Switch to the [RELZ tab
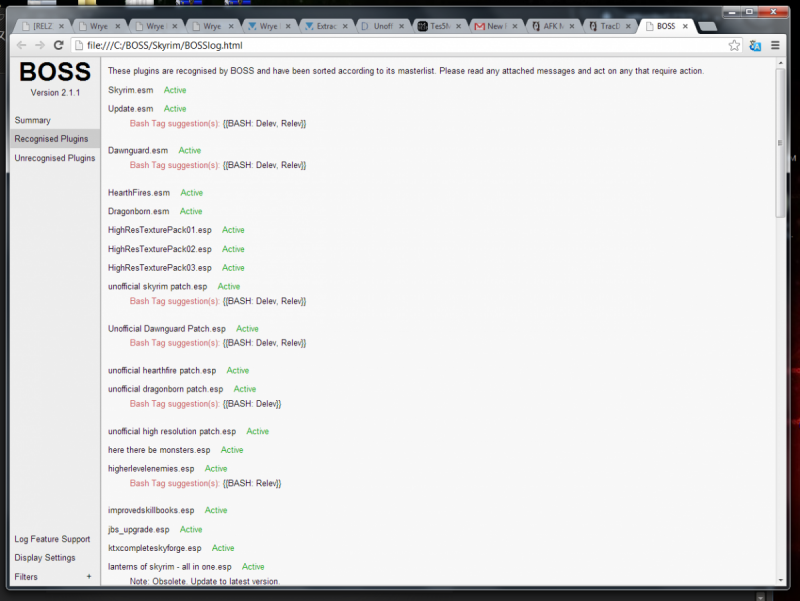Screen dimensions: 800x601 coord(42,26)
